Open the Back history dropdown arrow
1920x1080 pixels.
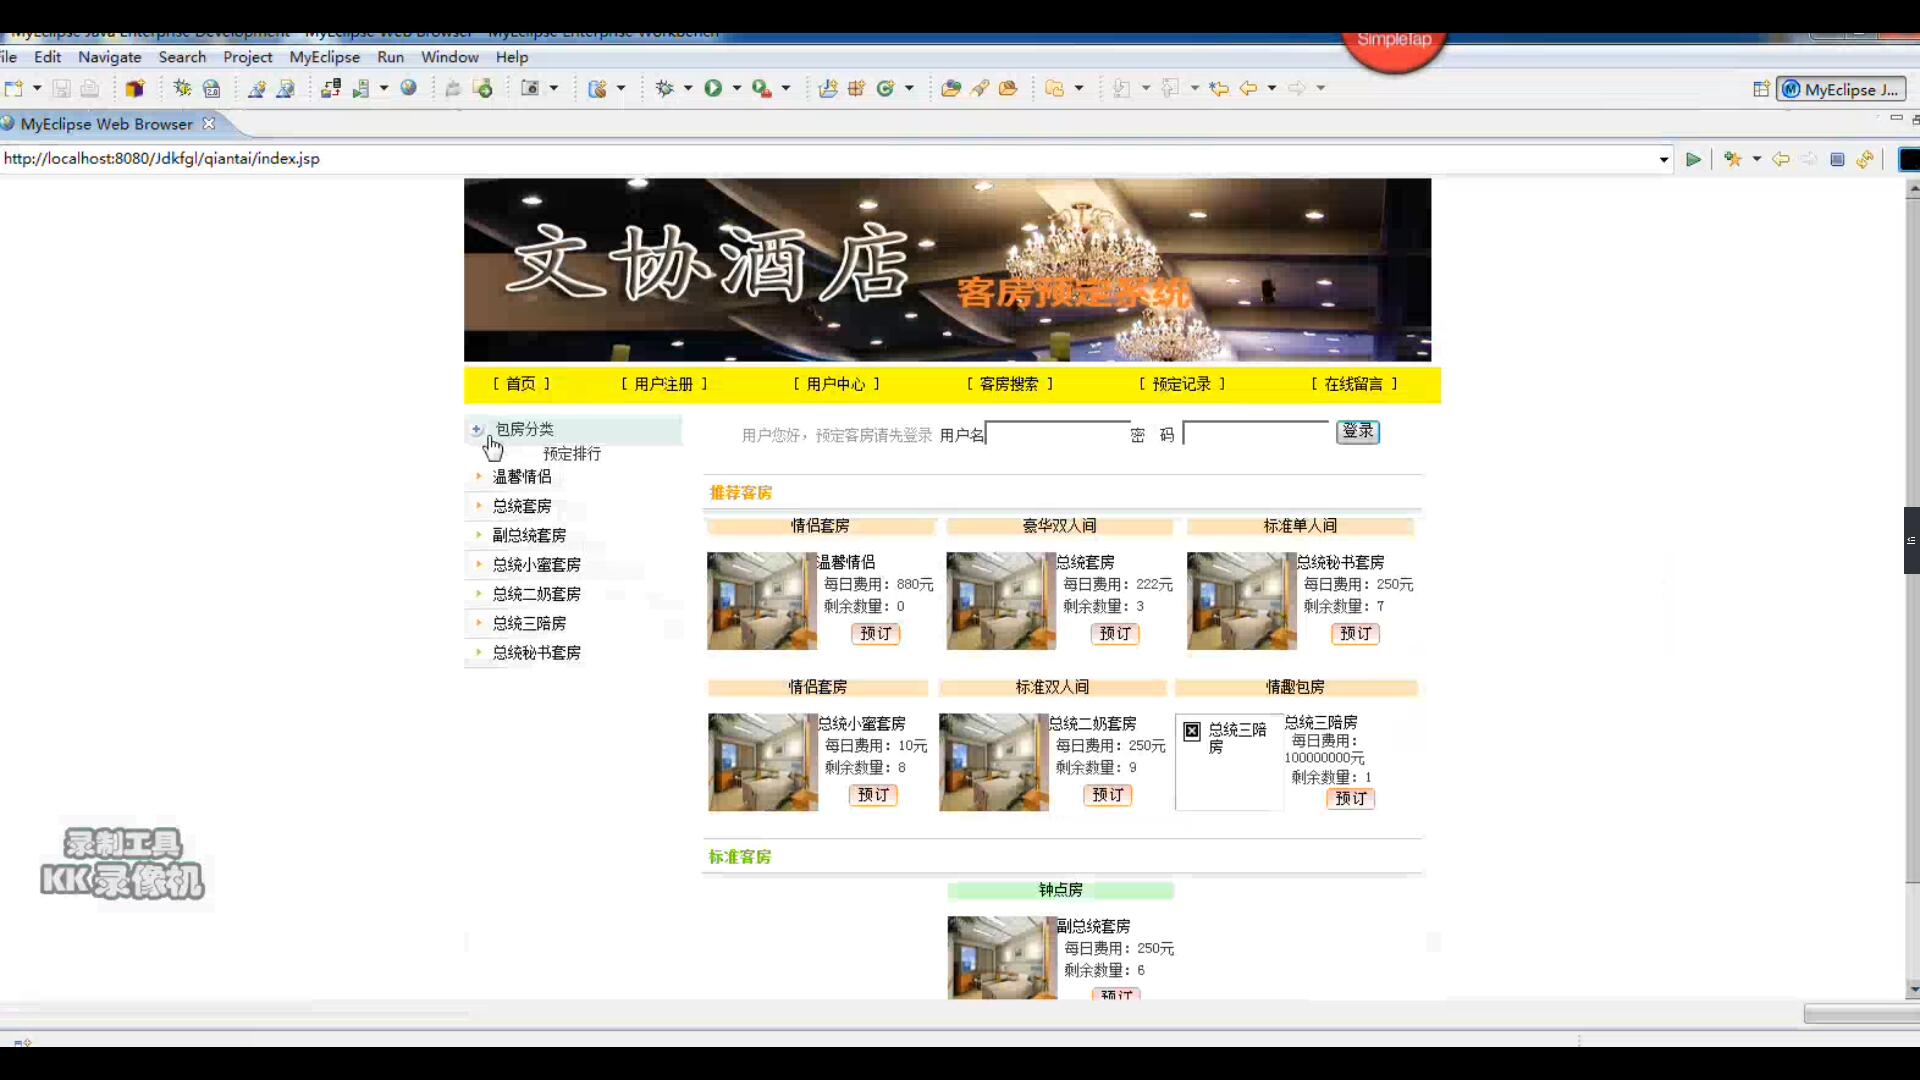1272,88
